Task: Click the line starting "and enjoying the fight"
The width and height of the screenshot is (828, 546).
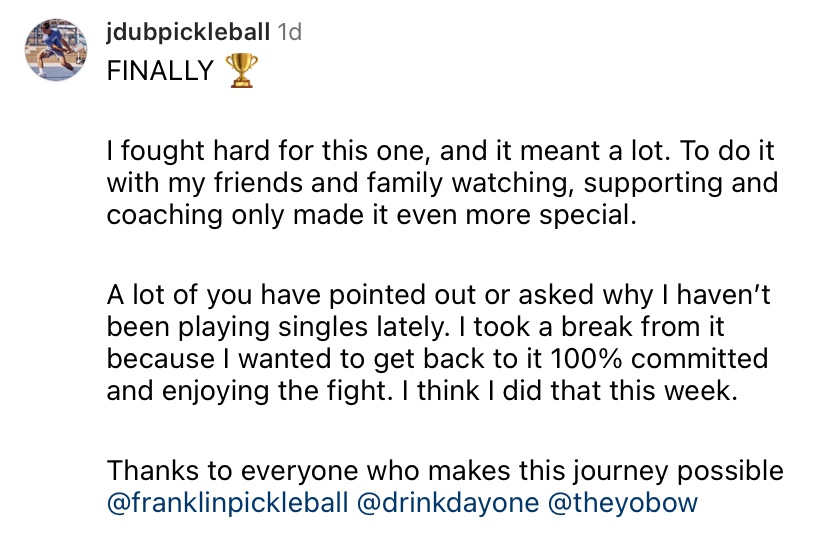Action: tap(422, 391)
